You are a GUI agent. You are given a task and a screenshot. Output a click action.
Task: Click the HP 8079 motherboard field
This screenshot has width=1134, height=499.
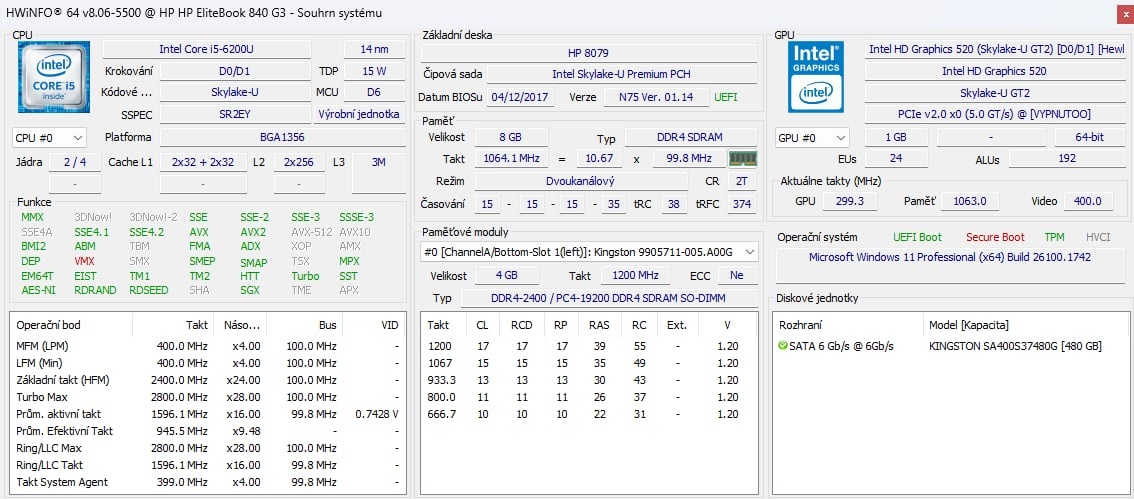tap(589, 53)
